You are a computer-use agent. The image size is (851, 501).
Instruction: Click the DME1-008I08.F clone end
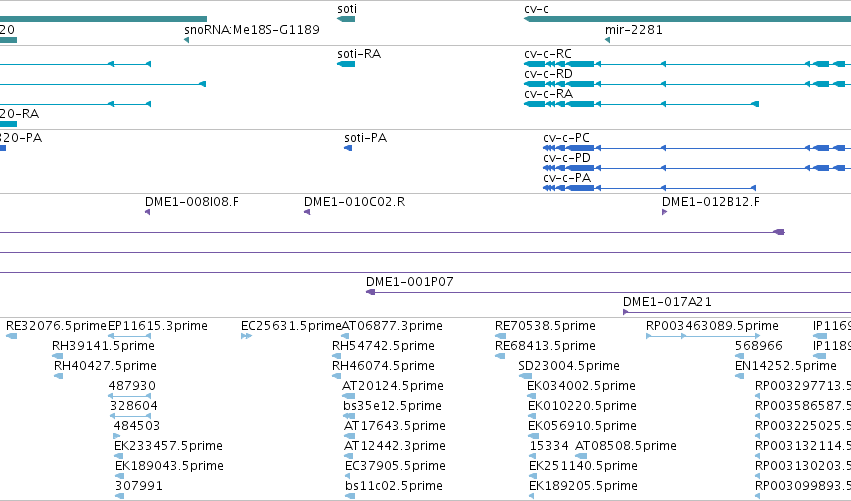148,212
